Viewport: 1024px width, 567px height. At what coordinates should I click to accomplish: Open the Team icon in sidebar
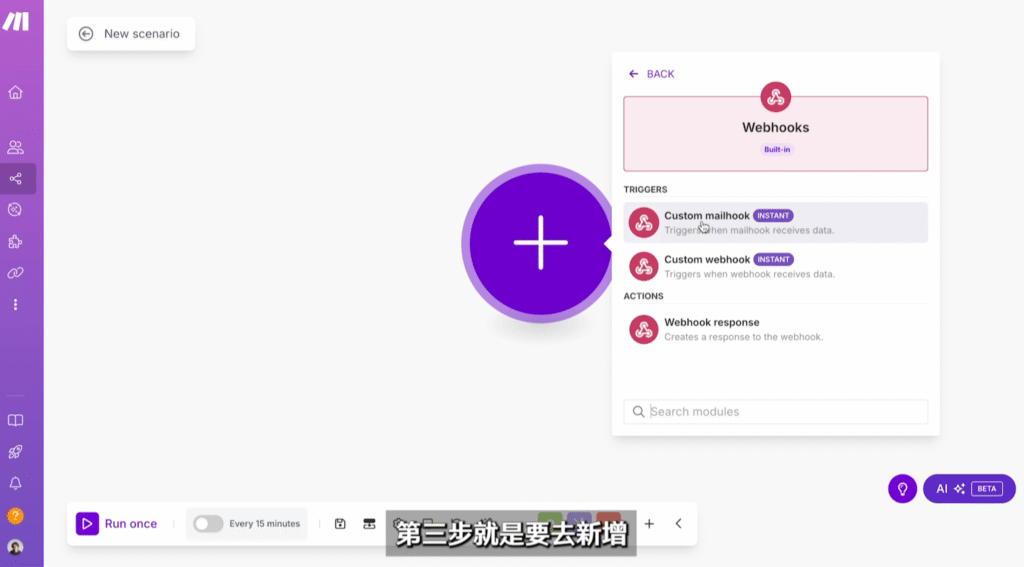15,148
